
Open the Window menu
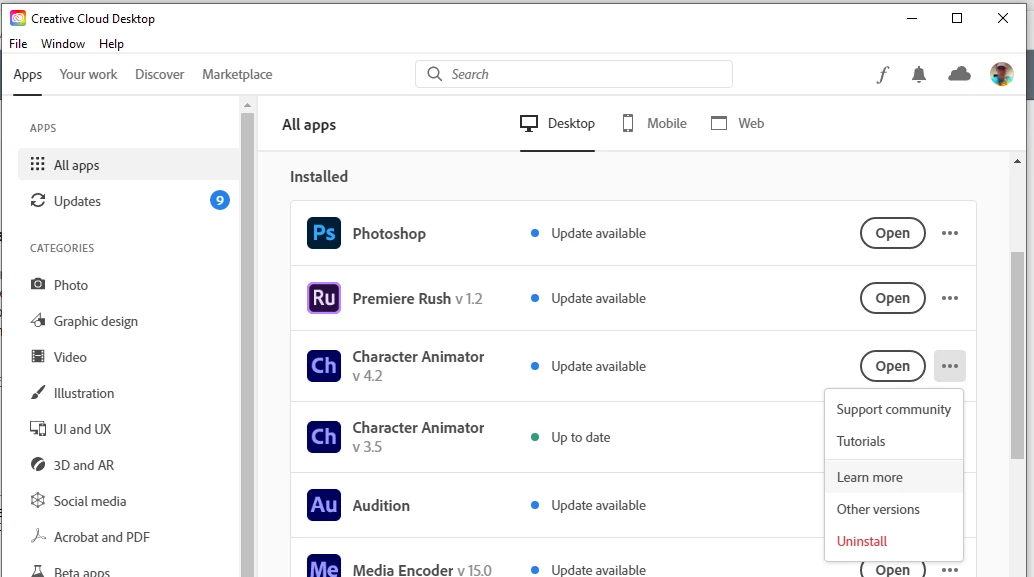(63, 44)
